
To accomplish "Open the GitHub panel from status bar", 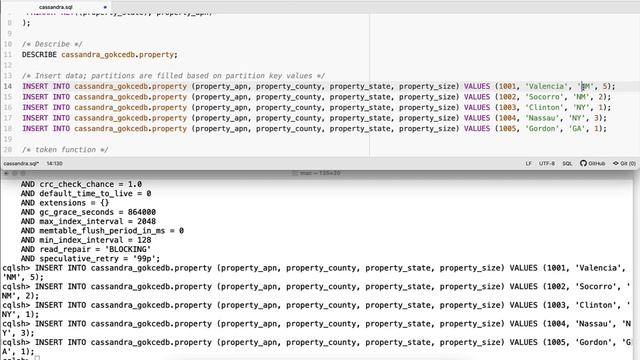I will 593,163.
